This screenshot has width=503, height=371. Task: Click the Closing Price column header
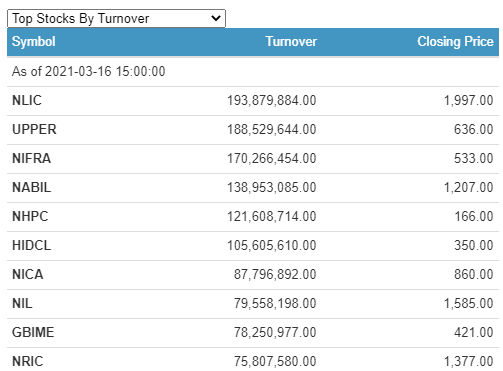455,42
